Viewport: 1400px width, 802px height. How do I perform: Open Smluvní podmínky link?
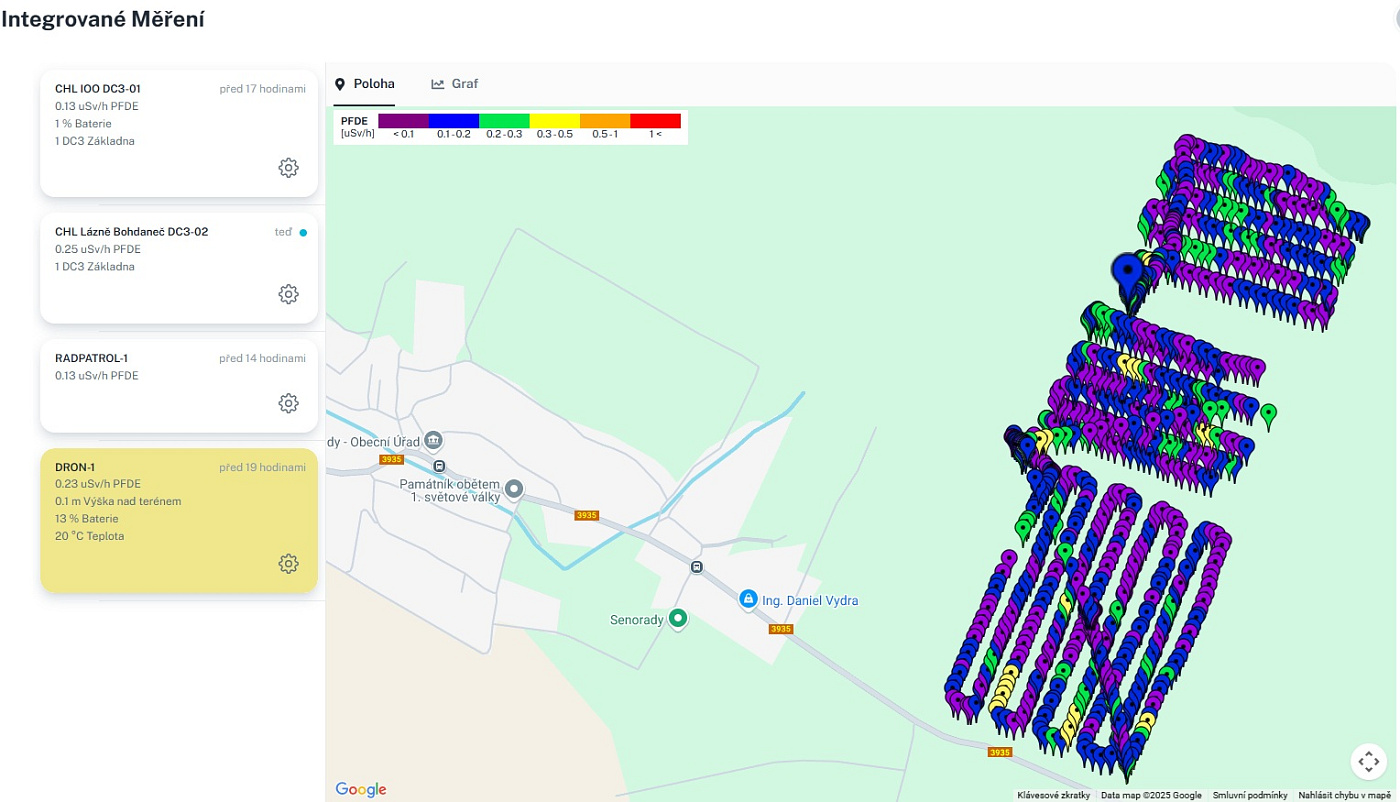point(1250,795)
